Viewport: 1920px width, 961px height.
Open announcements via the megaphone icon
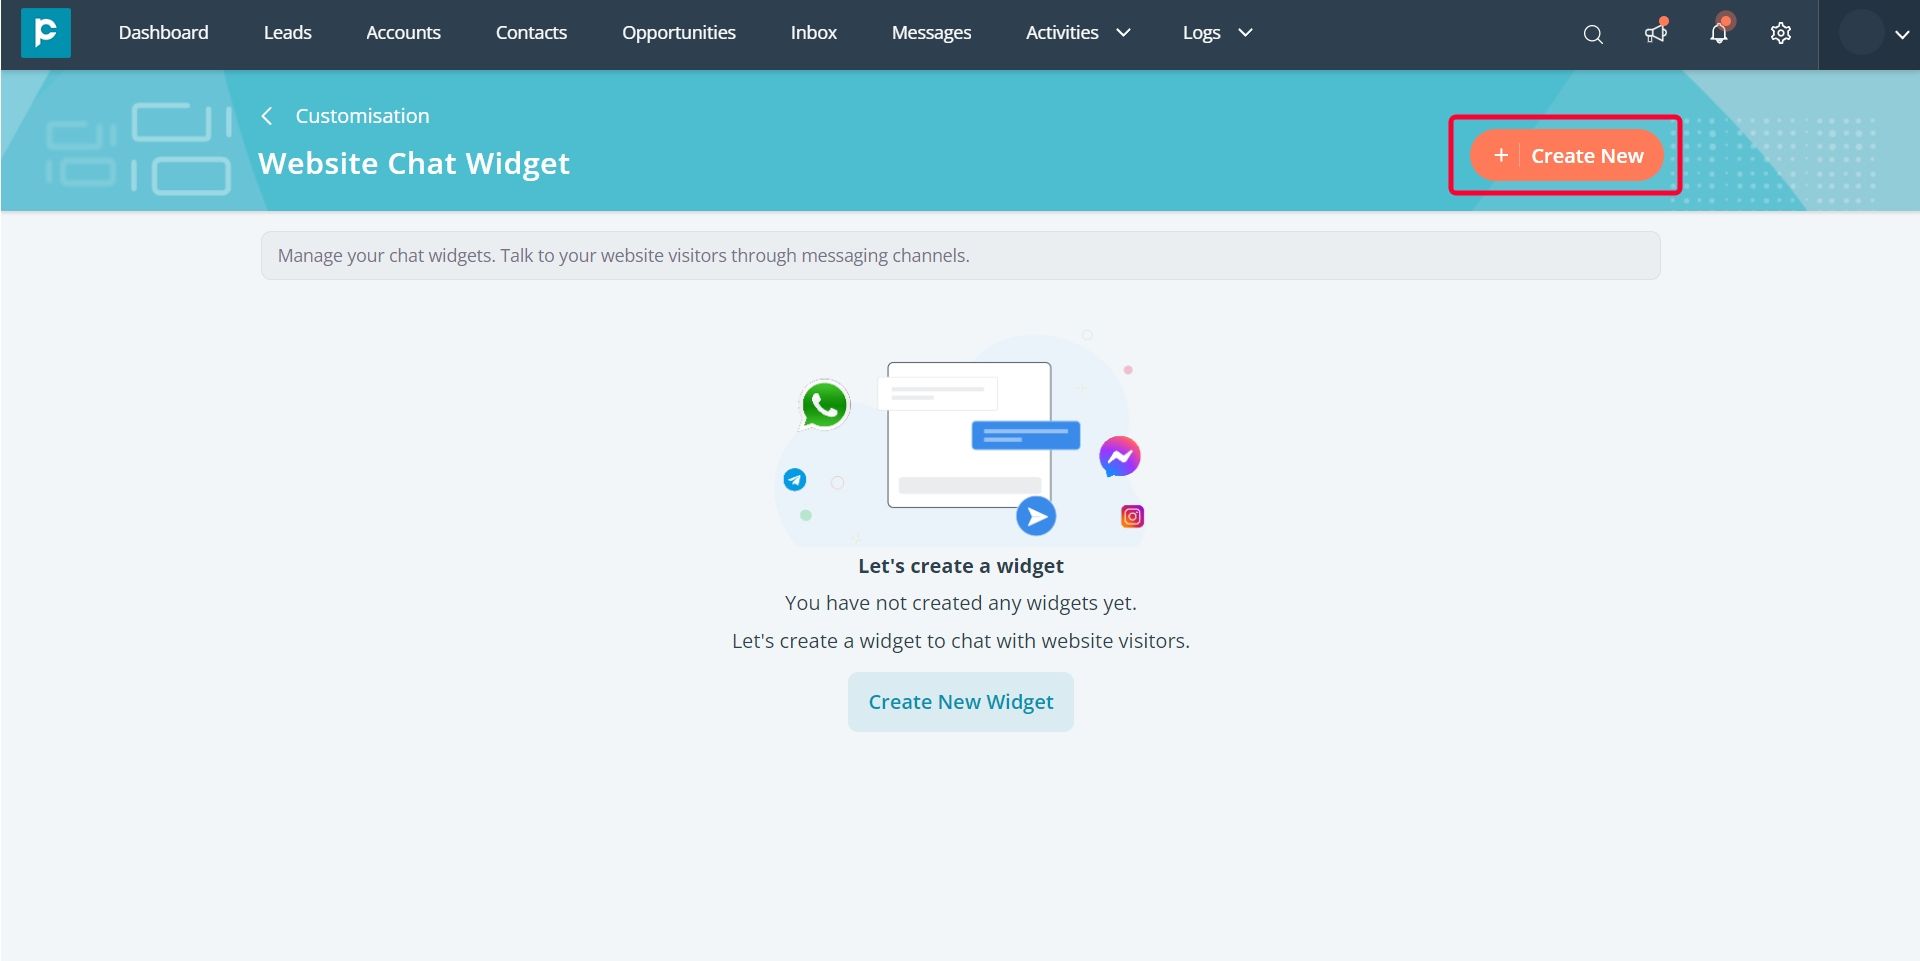(1655, 33)
